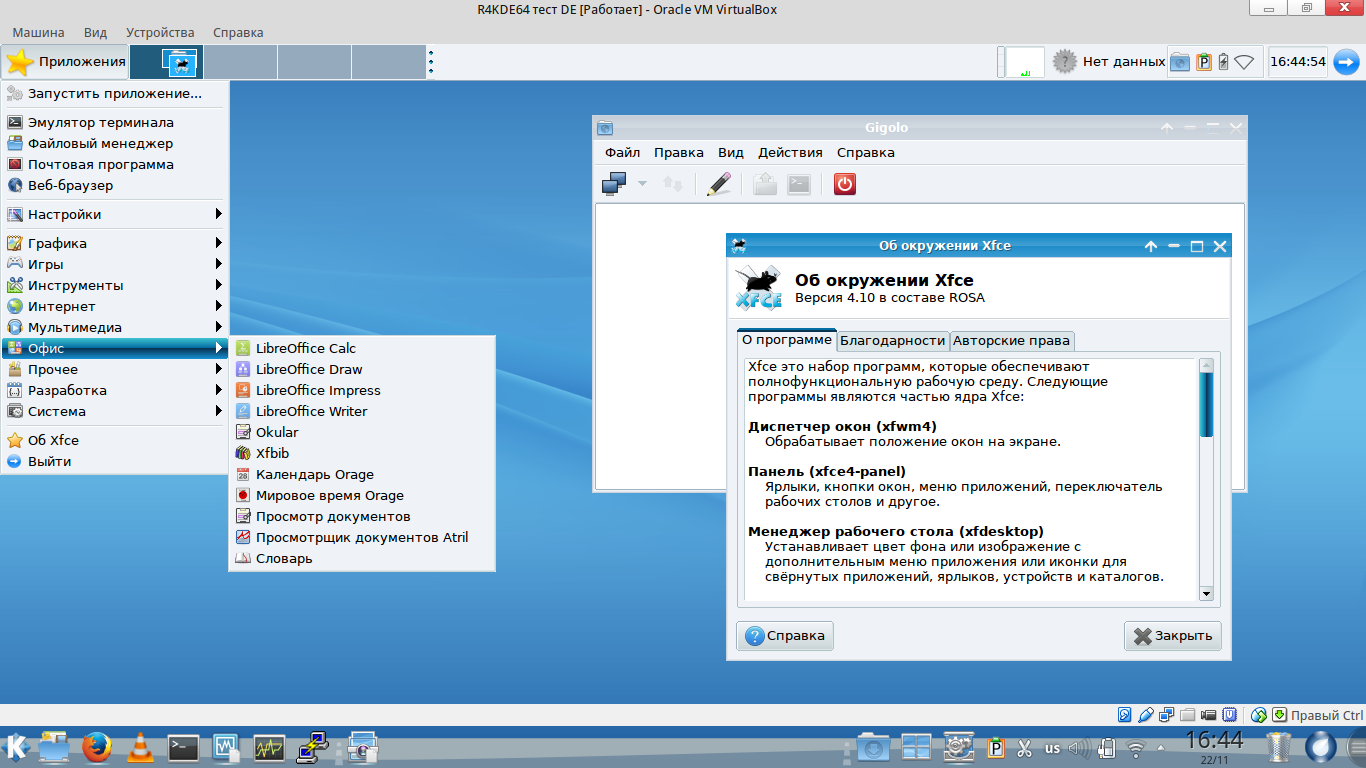This screenshot has height=768, width=1366.
Task: Launch VLC from the bottom panel
Action: 142,747
